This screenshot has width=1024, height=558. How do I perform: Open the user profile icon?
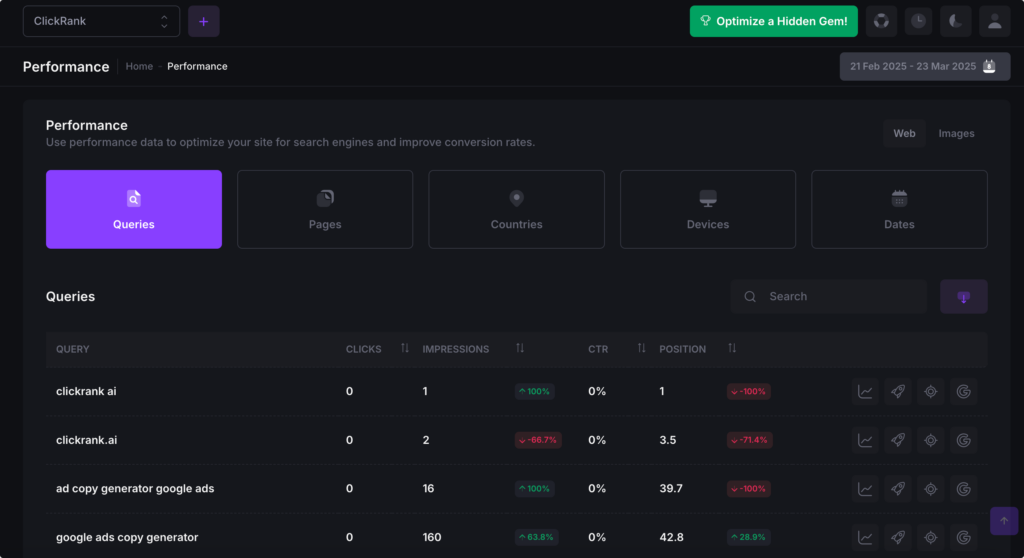994,22
